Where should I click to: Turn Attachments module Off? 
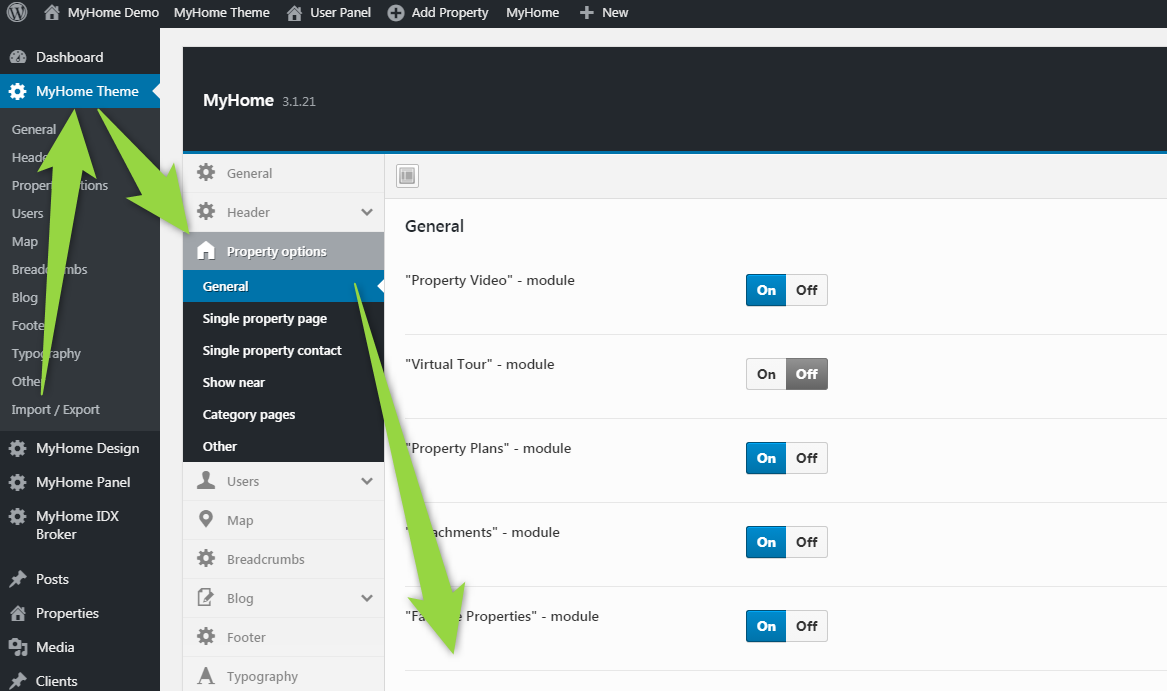coord(807,542)
